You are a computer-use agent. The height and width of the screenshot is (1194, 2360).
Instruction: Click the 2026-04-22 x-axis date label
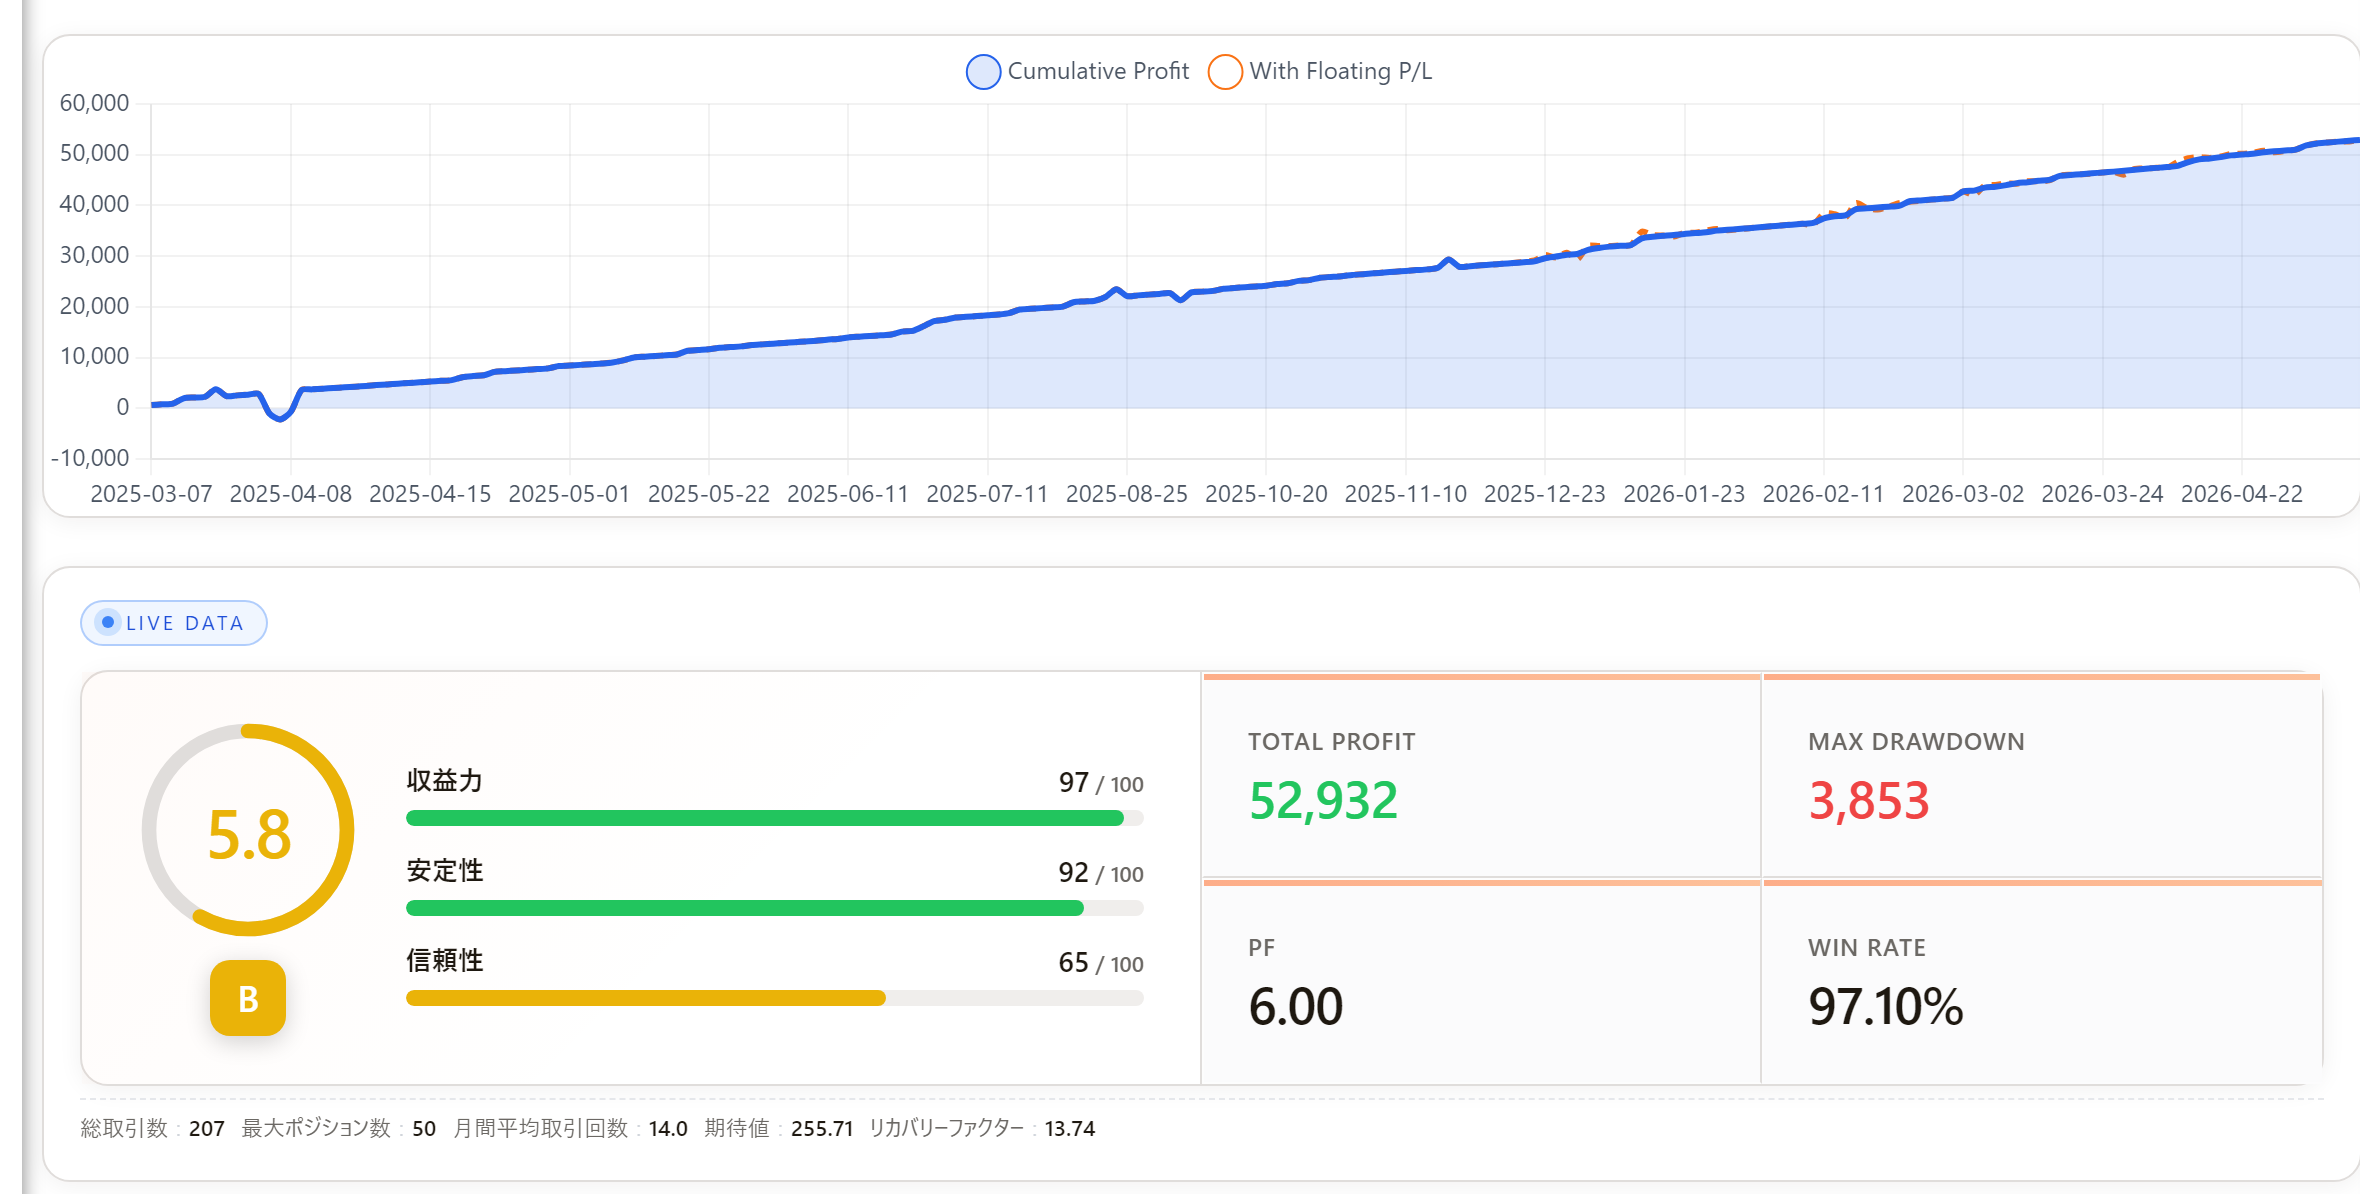tap(2242, 494)
